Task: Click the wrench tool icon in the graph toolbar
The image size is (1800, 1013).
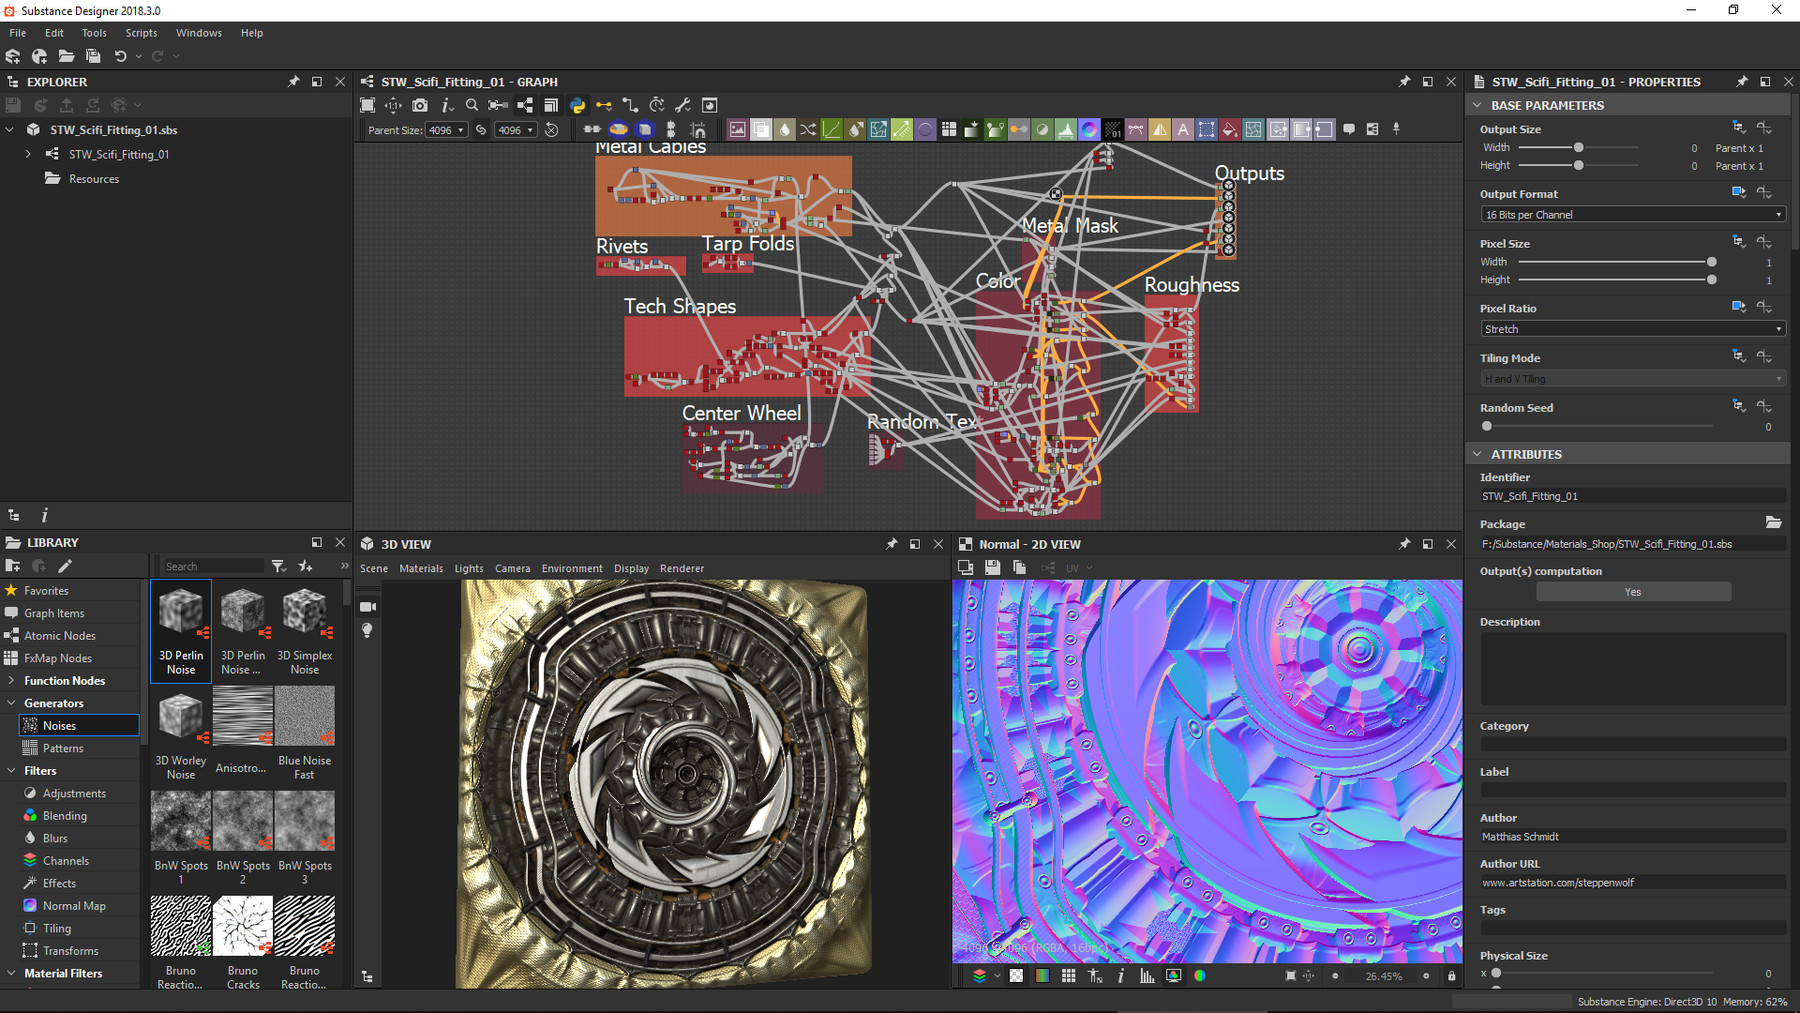Action: [683, 105]
